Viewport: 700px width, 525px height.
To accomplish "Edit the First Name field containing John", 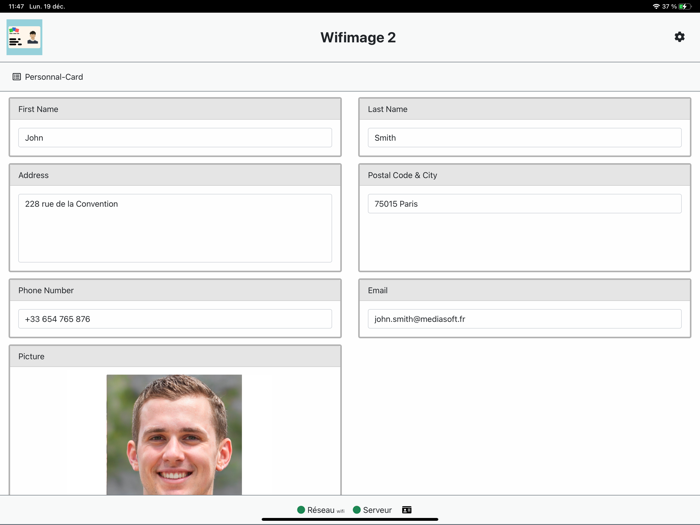I will [175, 138].
